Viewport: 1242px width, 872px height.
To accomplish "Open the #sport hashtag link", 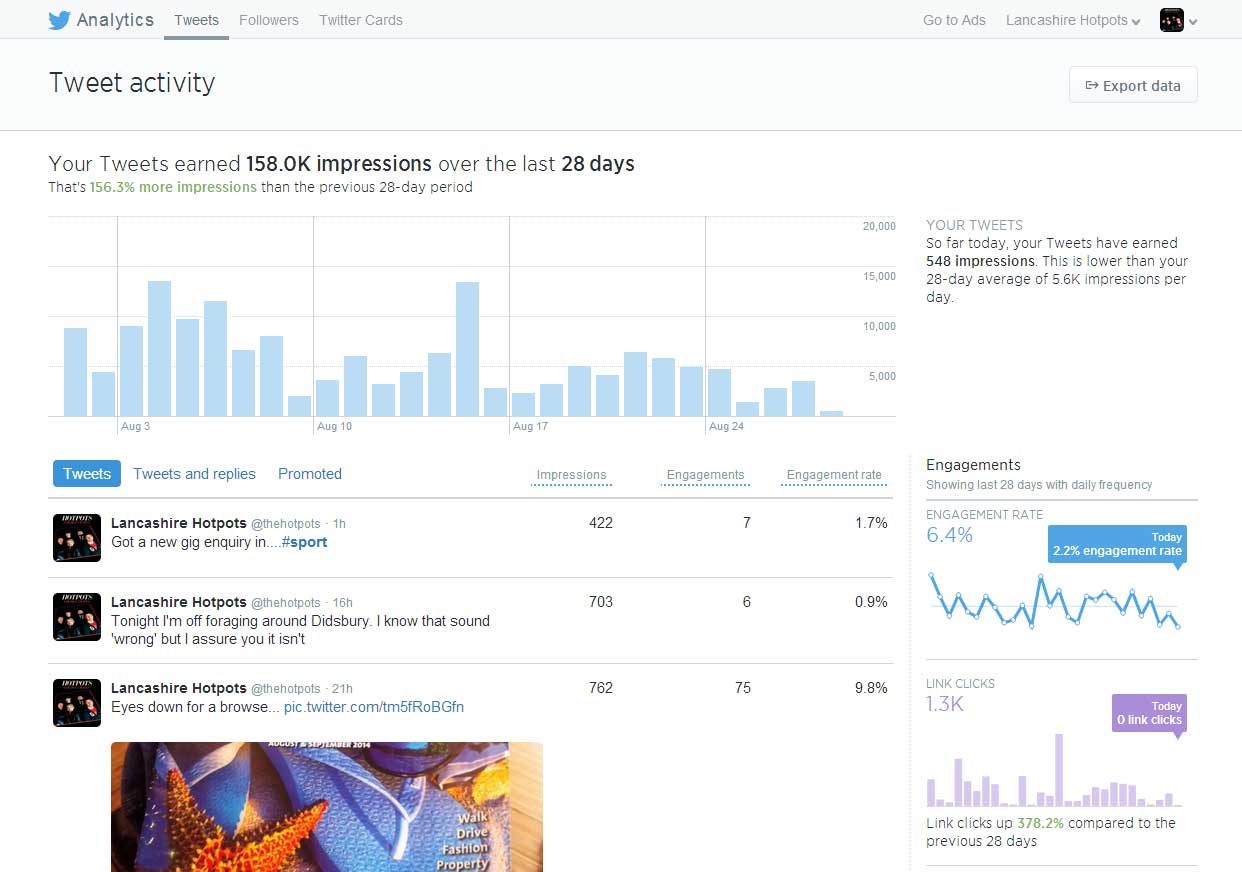I will point(304,542).
